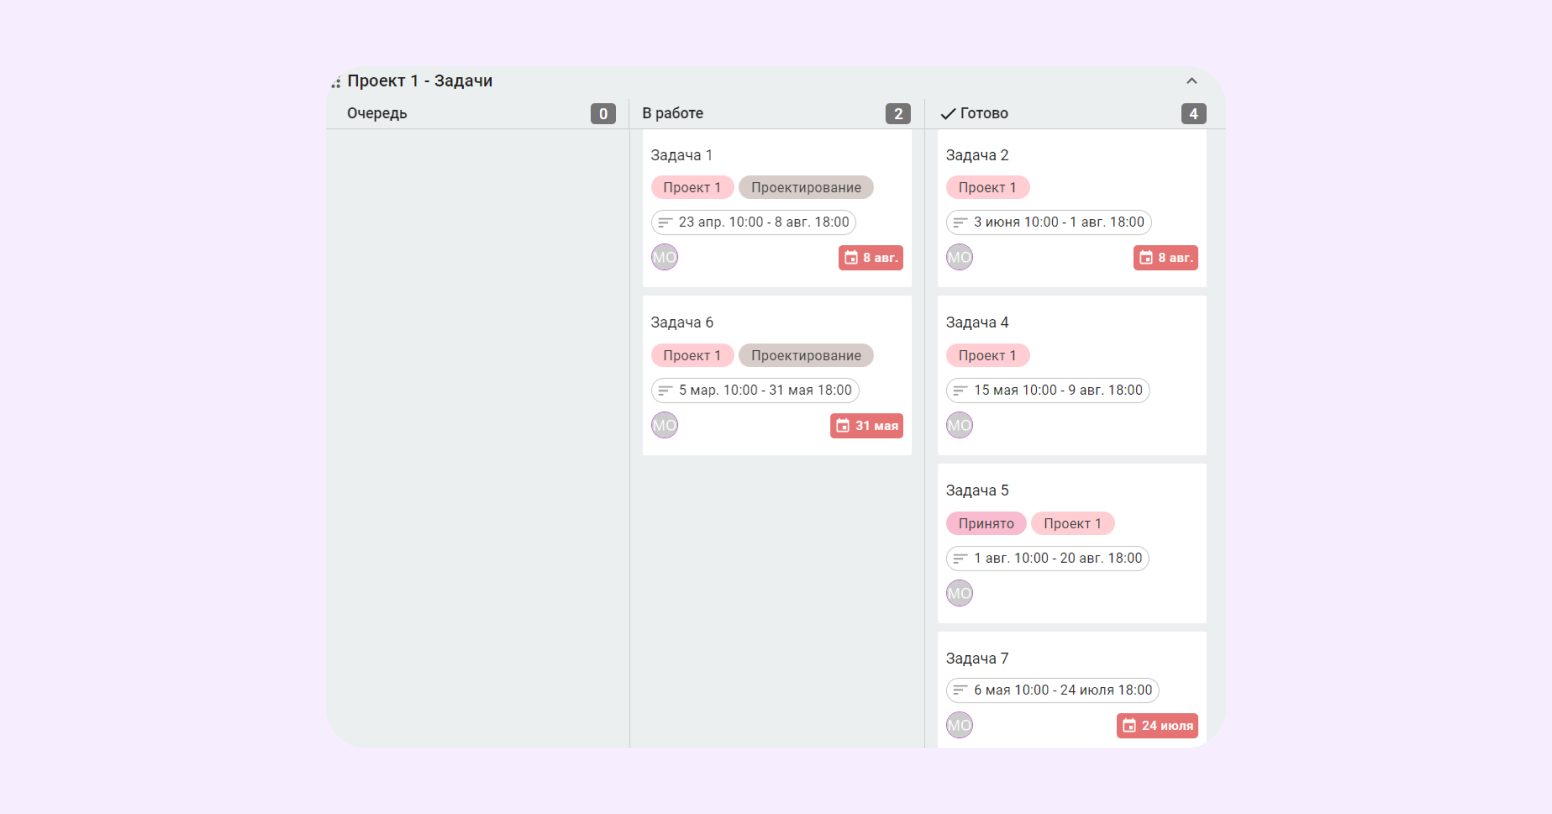This screenshot has height=814, width=1552.
Task: Click the date range 15 мая 10:00 - 9 авг. 18:00
Action: 1048,390
